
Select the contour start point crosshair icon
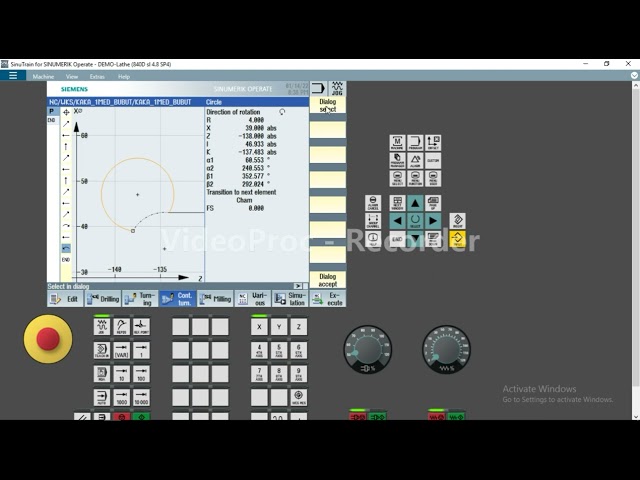click(x=66, y=112)
